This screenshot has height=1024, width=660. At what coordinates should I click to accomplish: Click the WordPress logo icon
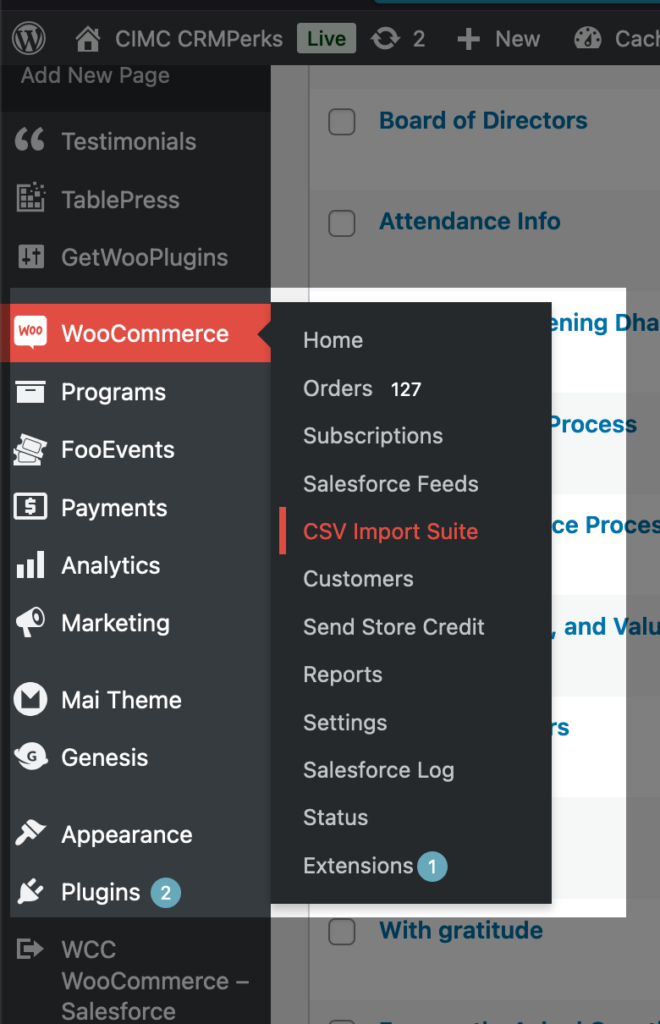(x=30, y=39)
